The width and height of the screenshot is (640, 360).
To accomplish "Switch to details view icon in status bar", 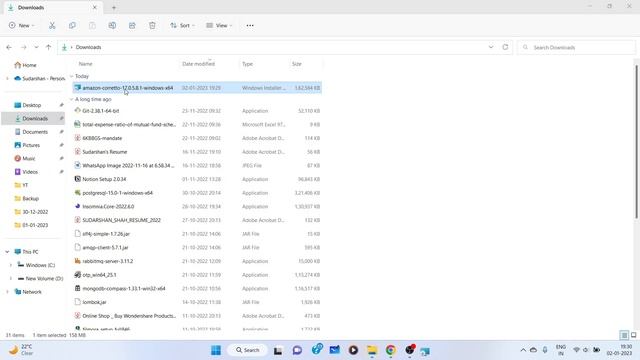I will (624, 335).
